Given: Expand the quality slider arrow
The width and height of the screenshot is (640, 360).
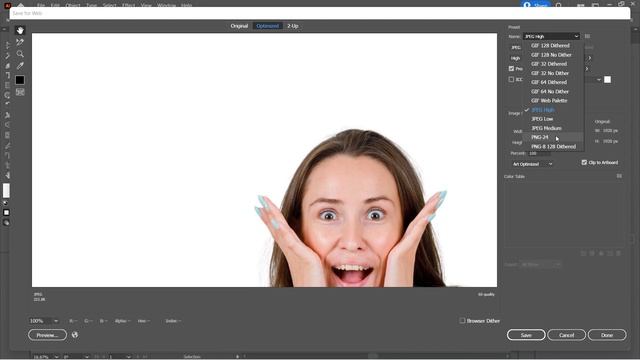Looking at the screenshot, I should point(590,58).
